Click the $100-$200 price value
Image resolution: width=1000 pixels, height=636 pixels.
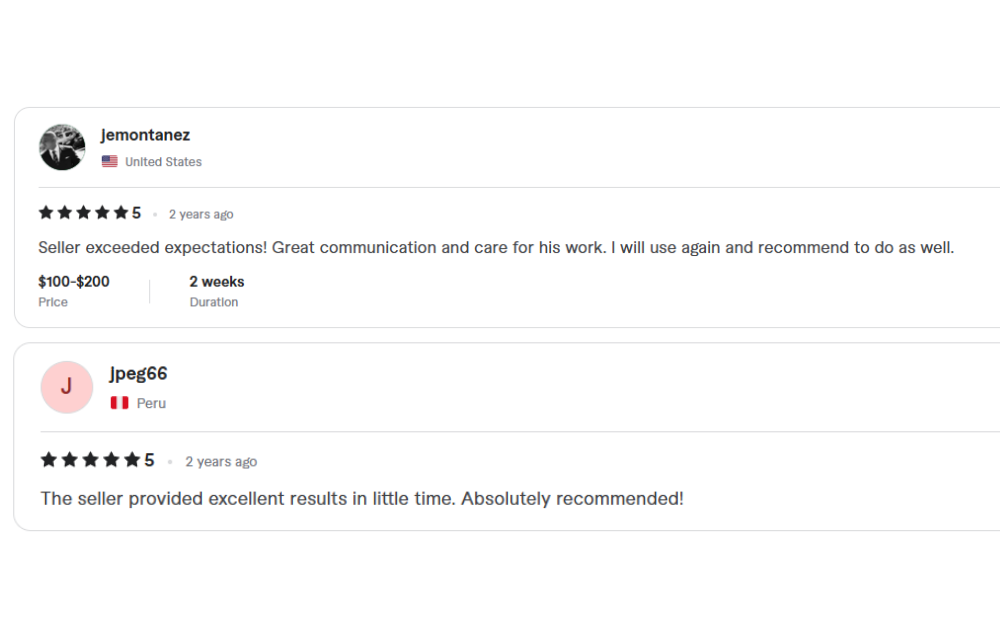pos(74,282)
